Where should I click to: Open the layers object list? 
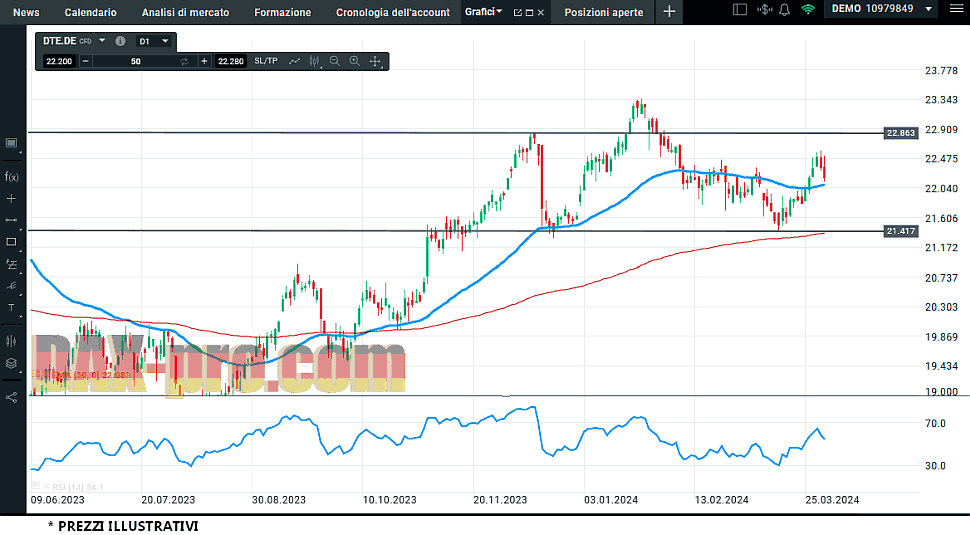(11, 363)
